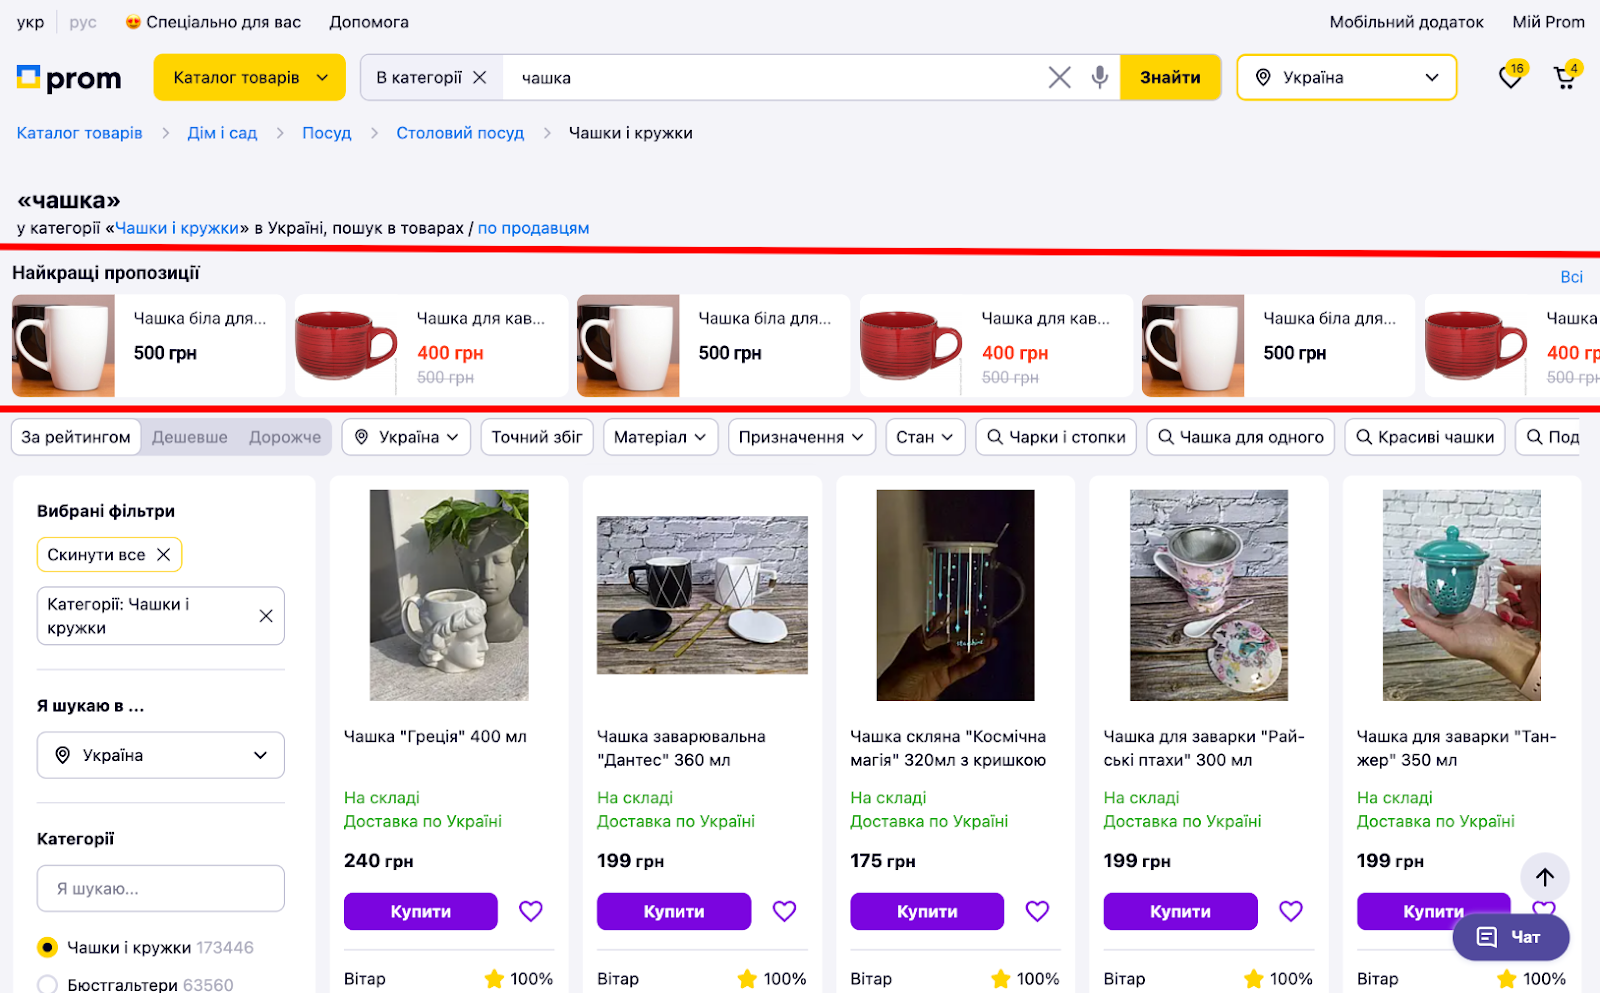
Task: Buy Чашка скляна "Космічна магія"
Action: [x=927, y=911]
